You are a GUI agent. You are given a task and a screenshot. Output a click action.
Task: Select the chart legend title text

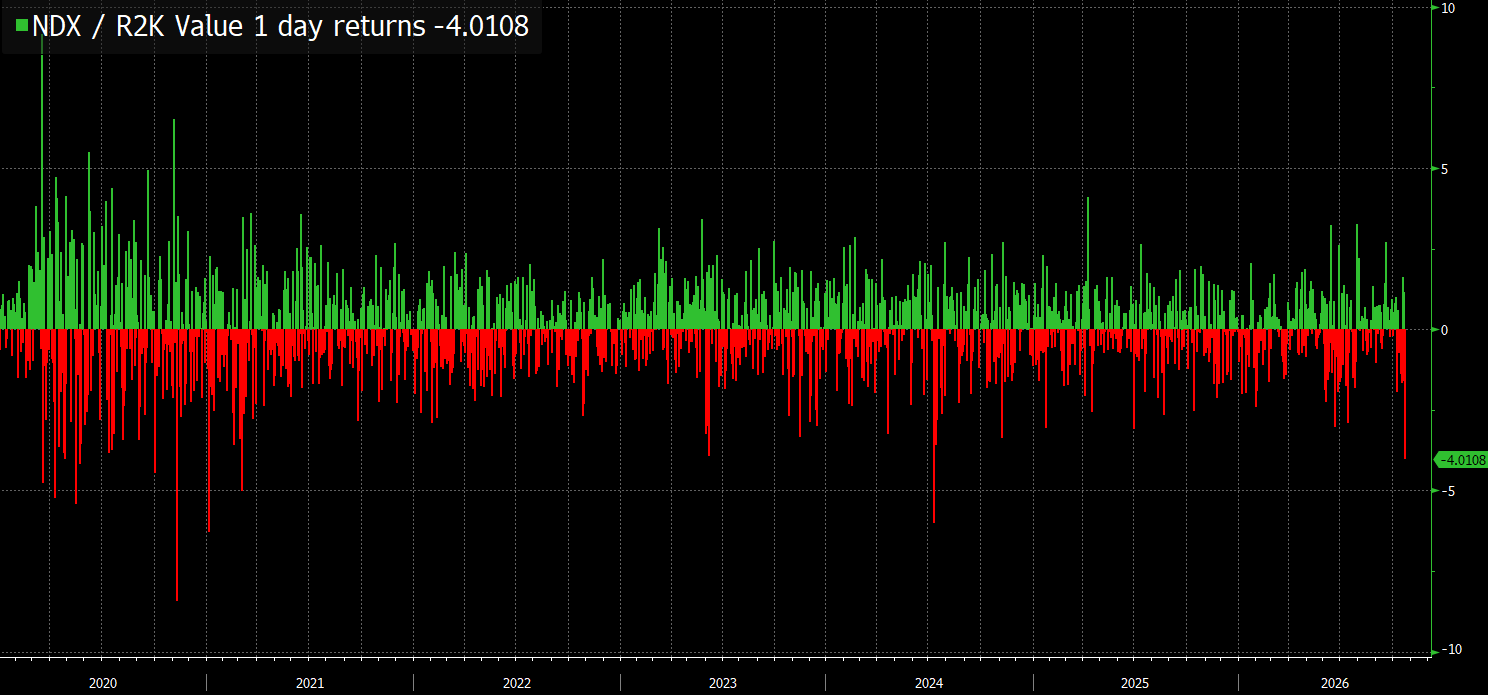pos(280,27)
